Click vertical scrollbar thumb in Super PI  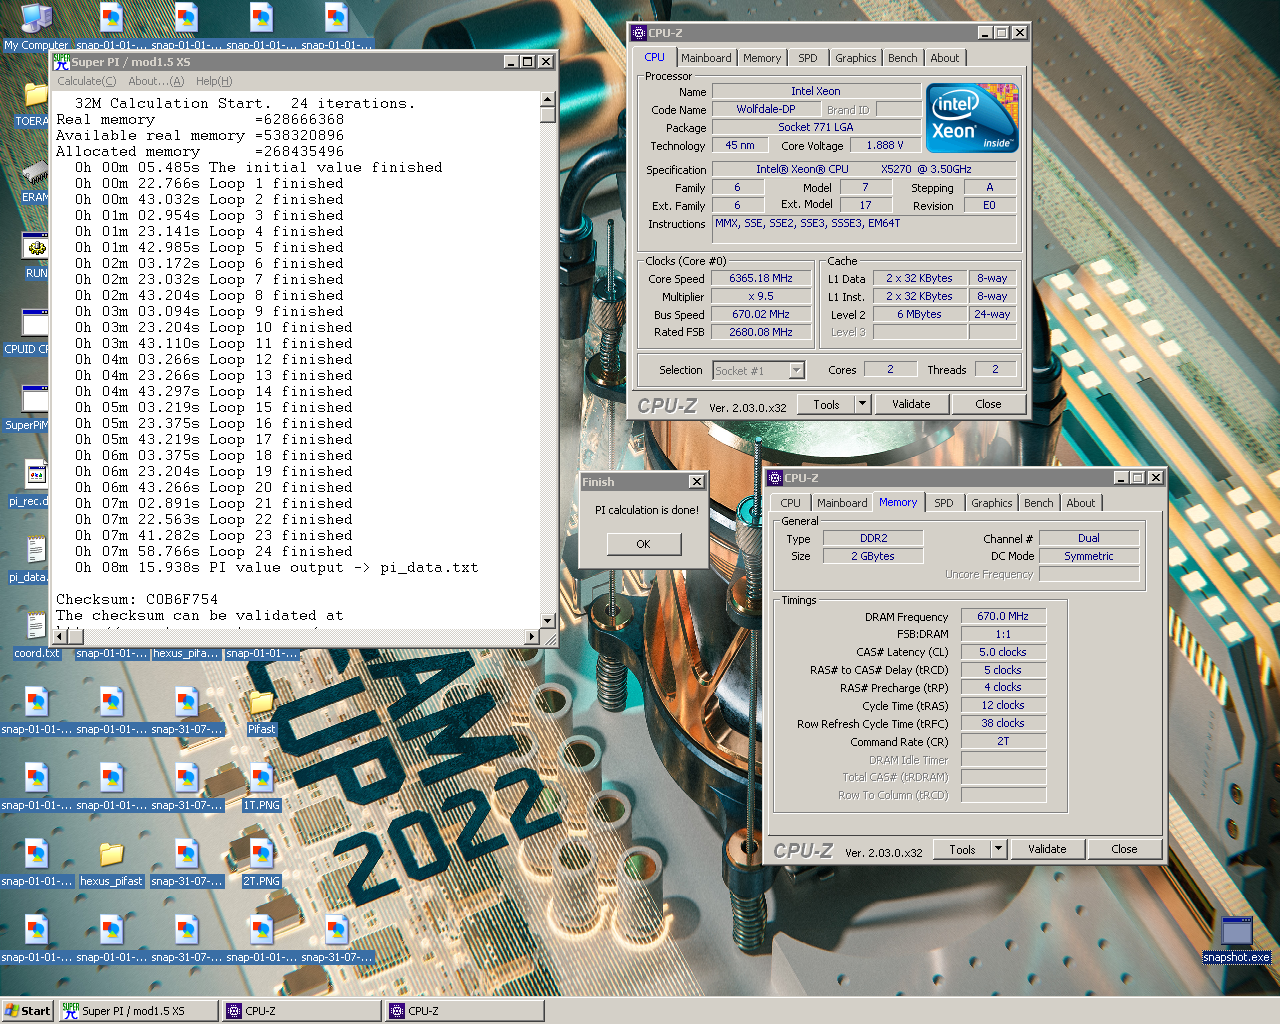548,114
